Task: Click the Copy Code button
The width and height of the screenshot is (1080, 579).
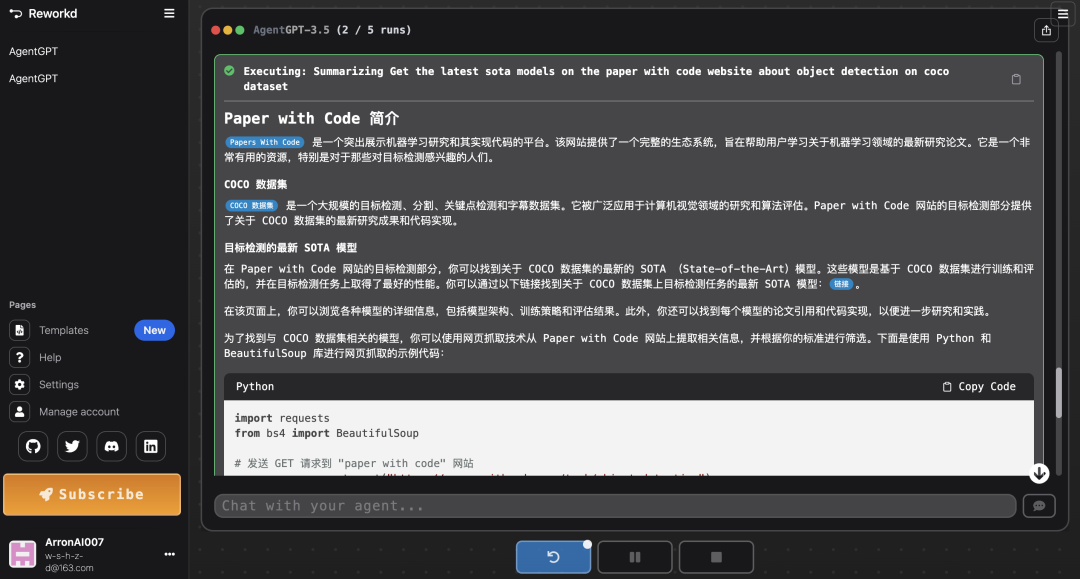Action: coord(979,387)
